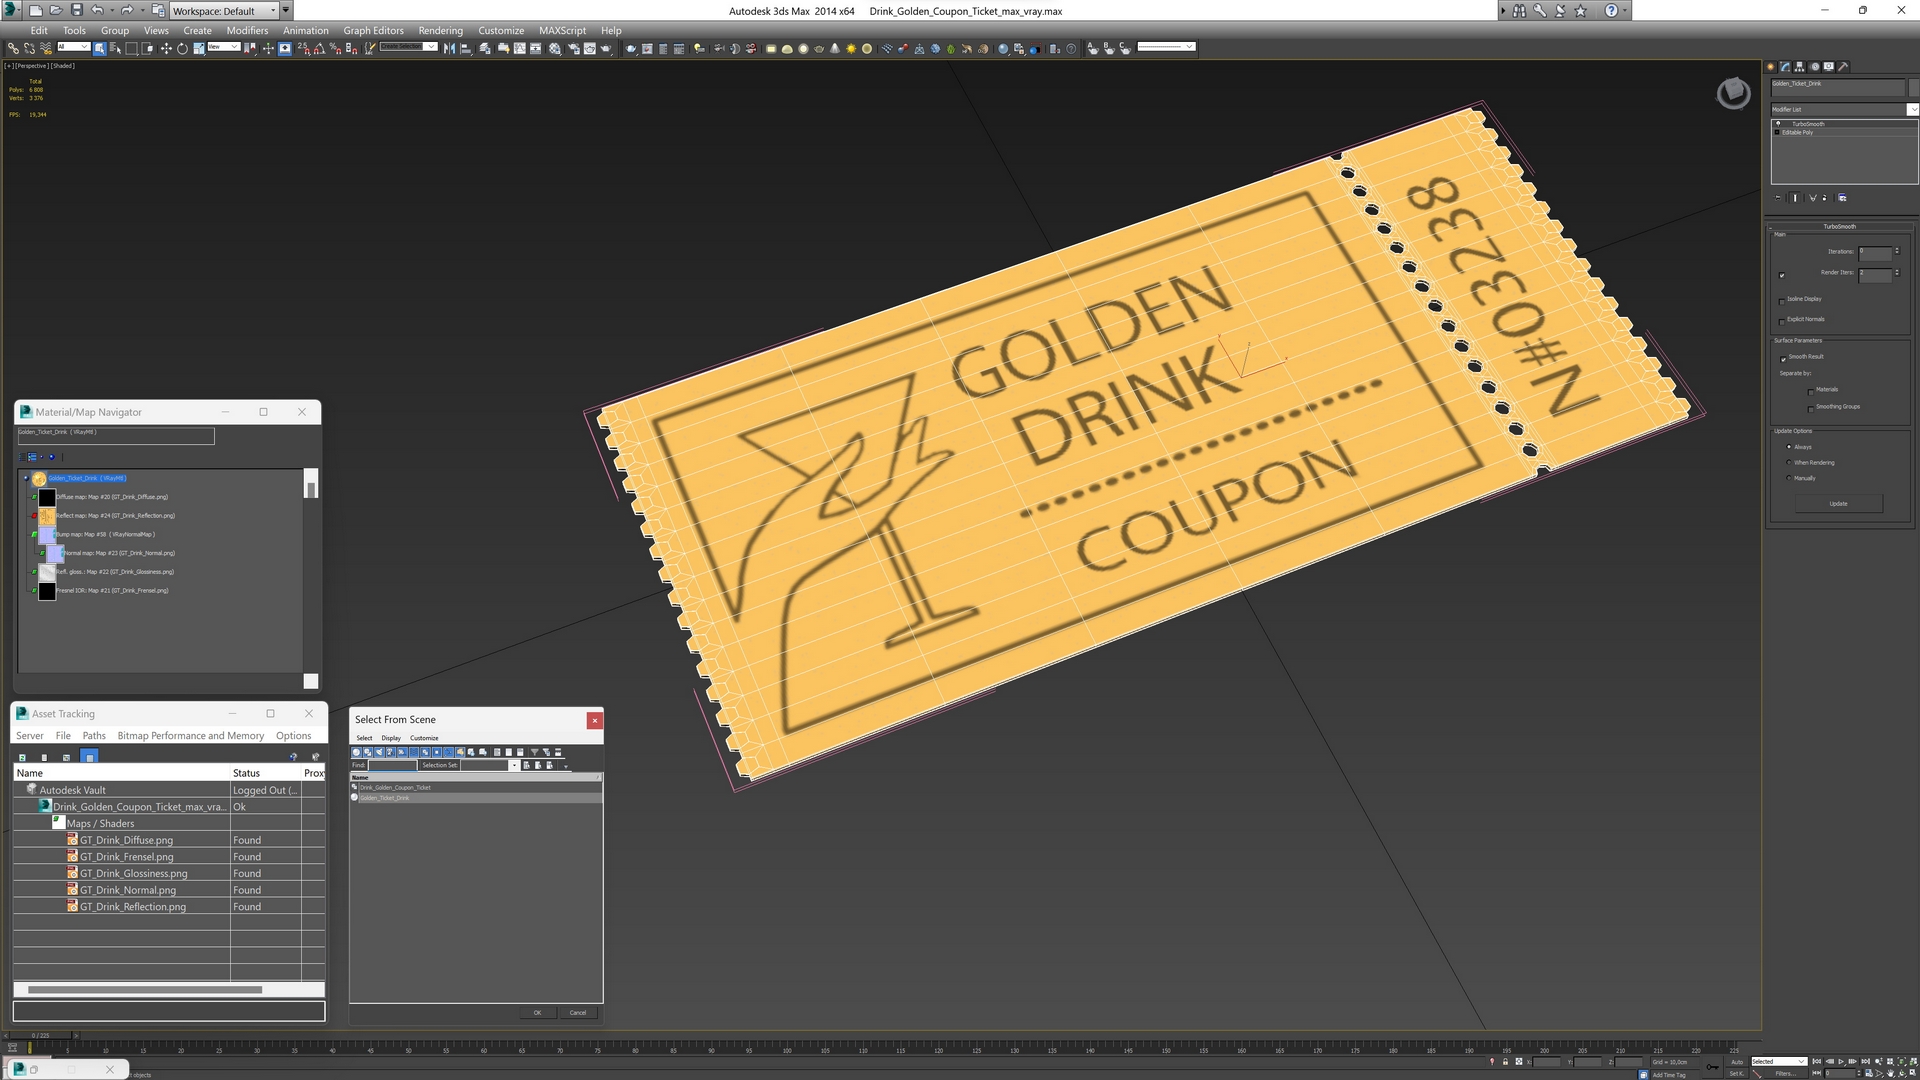Viewport: 1920px width, 1080px height.
Task: Choose the Select and Rotate tool
Action: click(x=182, y=48)
